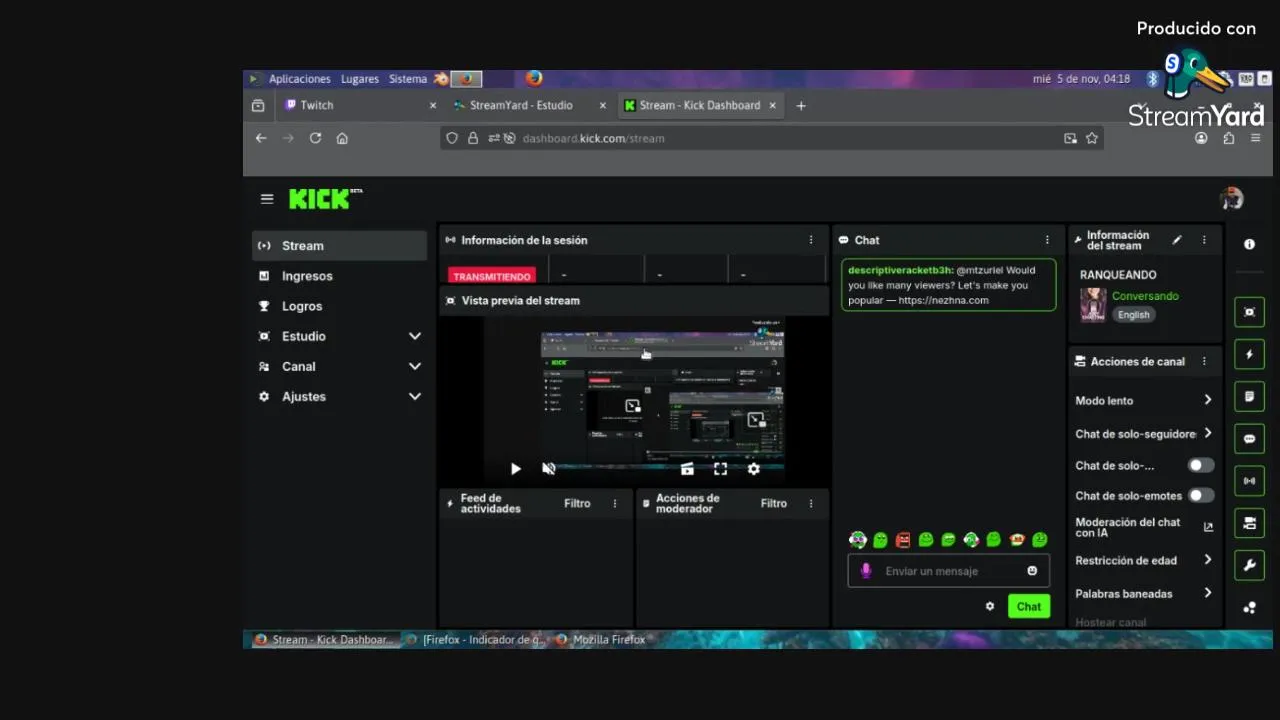Edit stream information with pencil icon
The width and height of the screenshot is (1280, 720).
coord(1177,240)
